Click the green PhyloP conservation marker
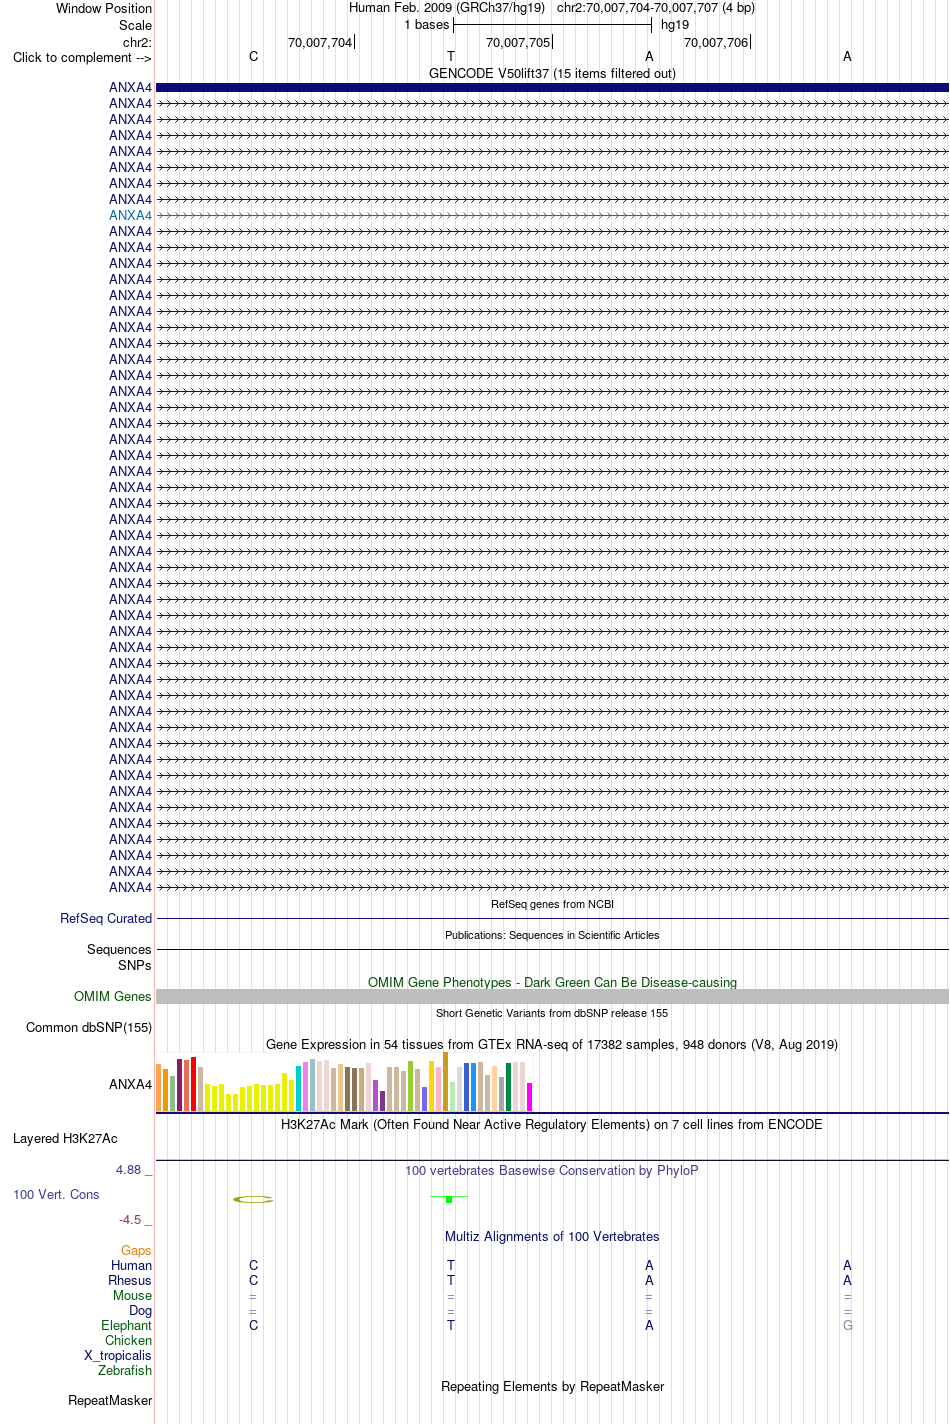This screenshot has height=1424, width=950. pyautogui.click(x=449, y=1198)
